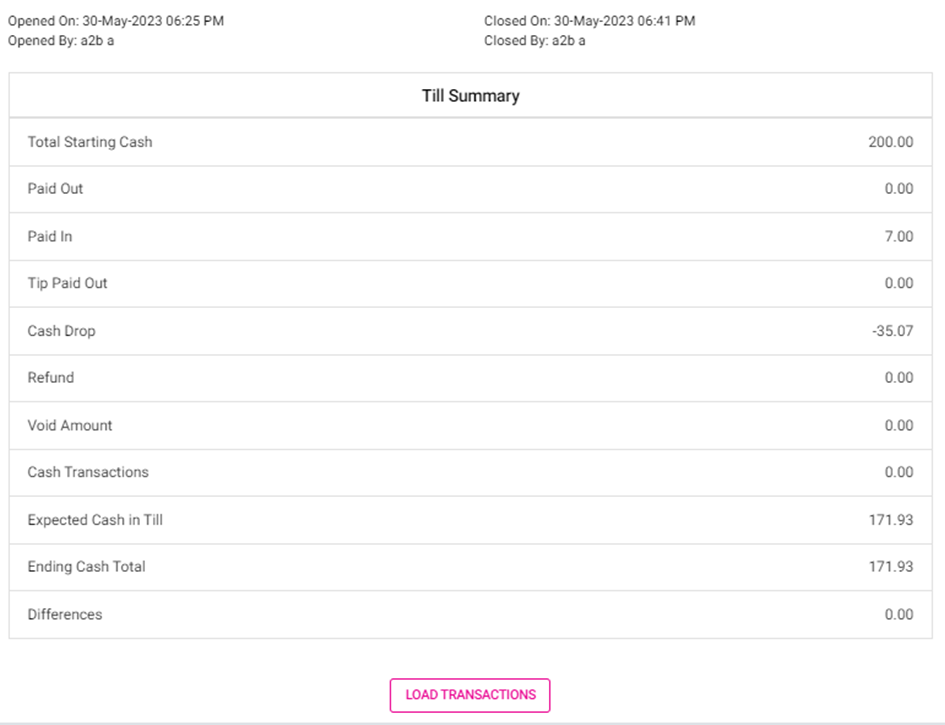
Task: Click the 200.00 starting cash value
Action: click(890, 142)
